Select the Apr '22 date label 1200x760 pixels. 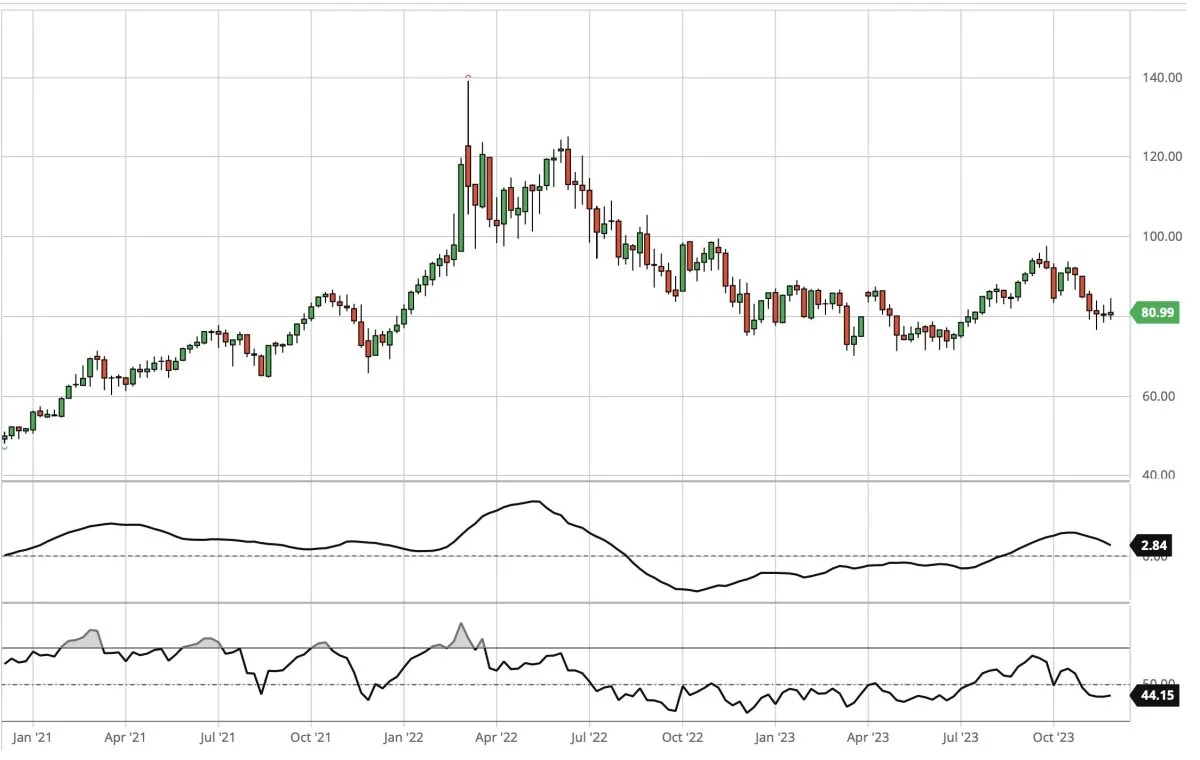click(x=496, y=738)
